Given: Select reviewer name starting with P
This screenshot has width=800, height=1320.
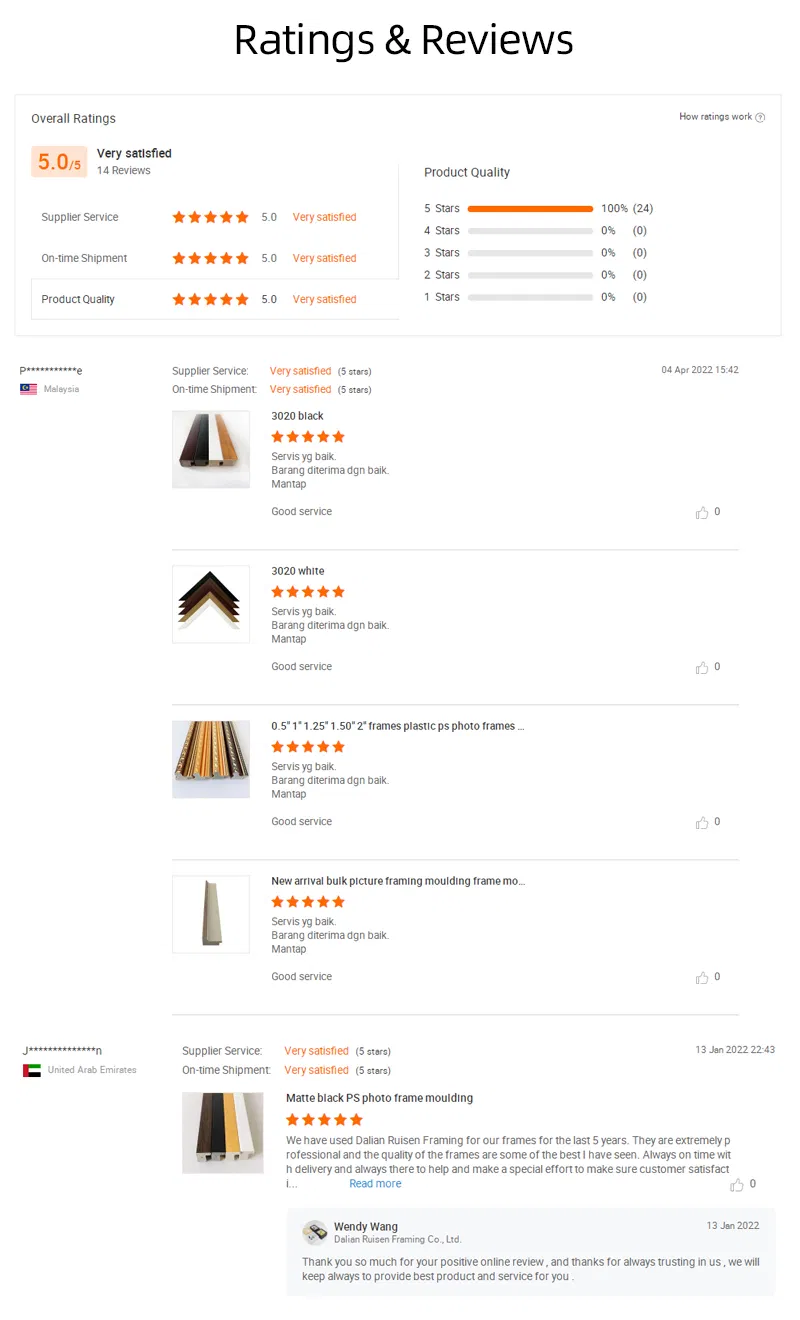Looking at the screenshot, I should click(50, 370).
